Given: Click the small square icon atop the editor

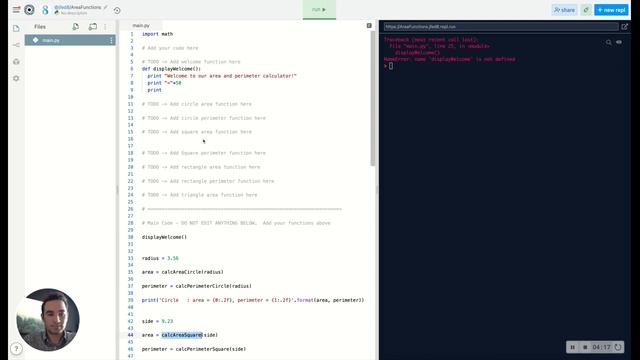Looking at the screenshot, I should click(x=369, y=26).
